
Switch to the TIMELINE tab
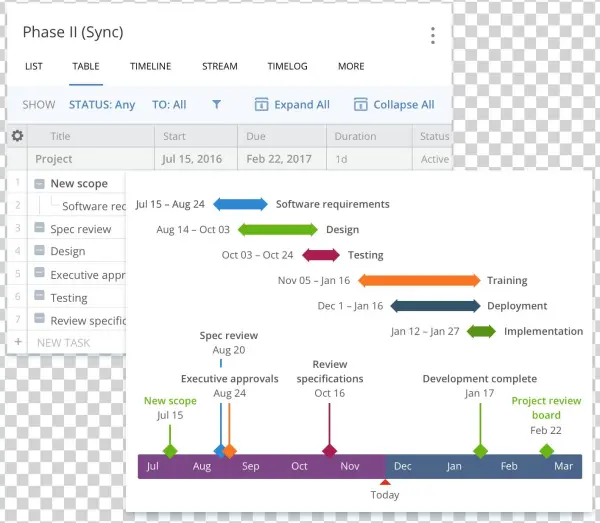click(x=150, y=67)
